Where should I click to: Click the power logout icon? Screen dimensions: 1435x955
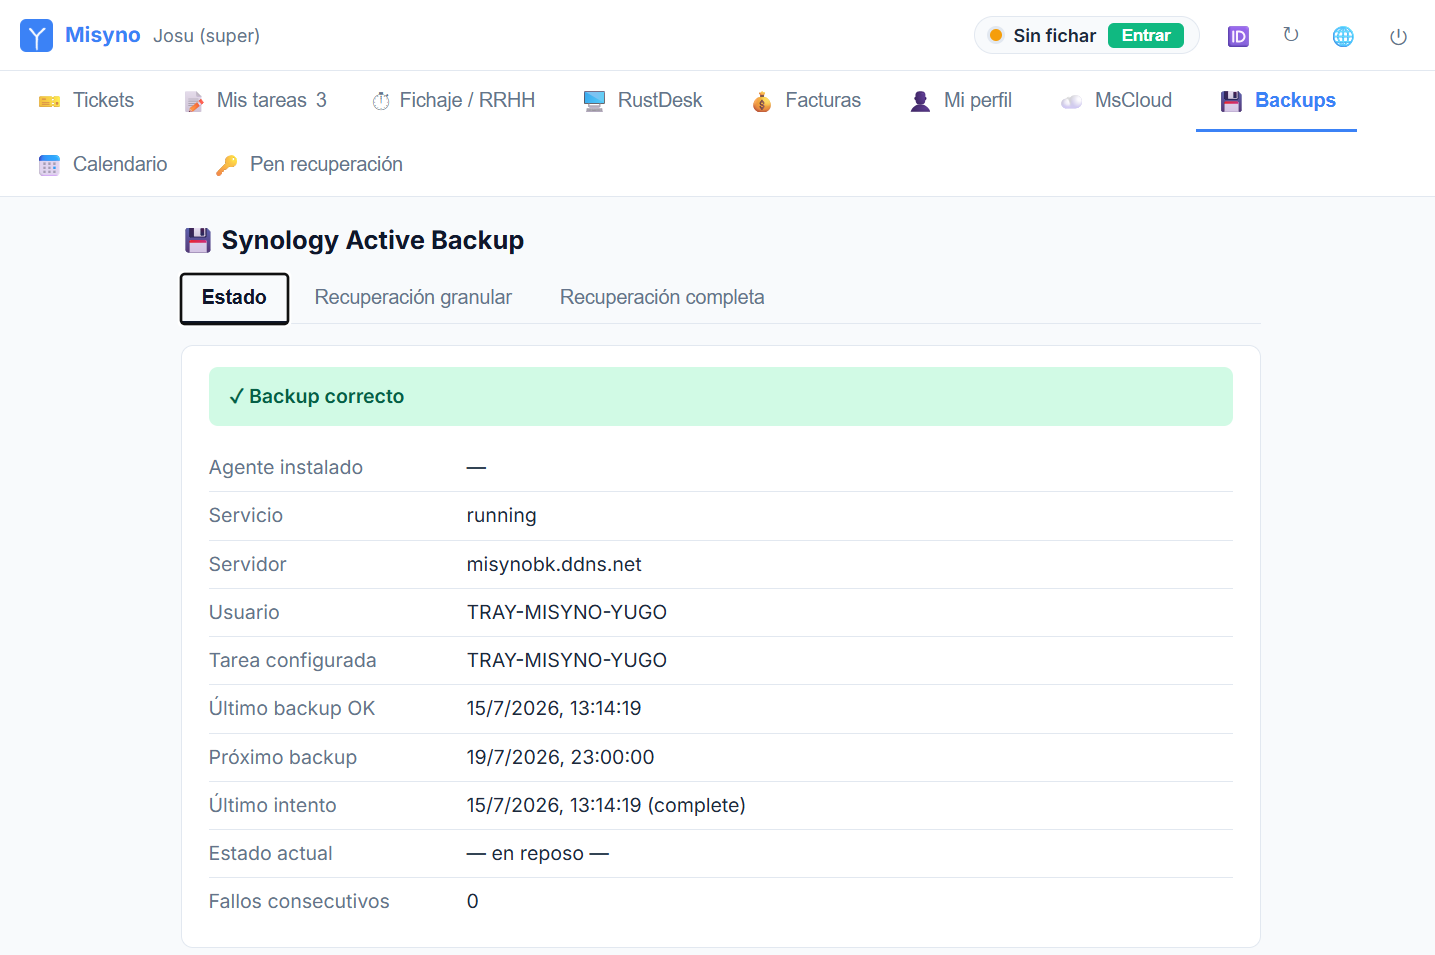(x=1398, y=37)
